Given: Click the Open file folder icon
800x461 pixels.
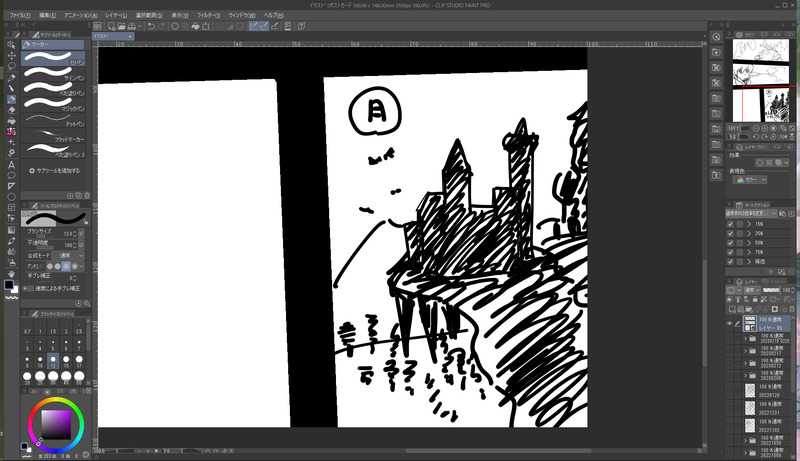Looking at the screenshot, I should pyautogui.click(x=121, y=25).
